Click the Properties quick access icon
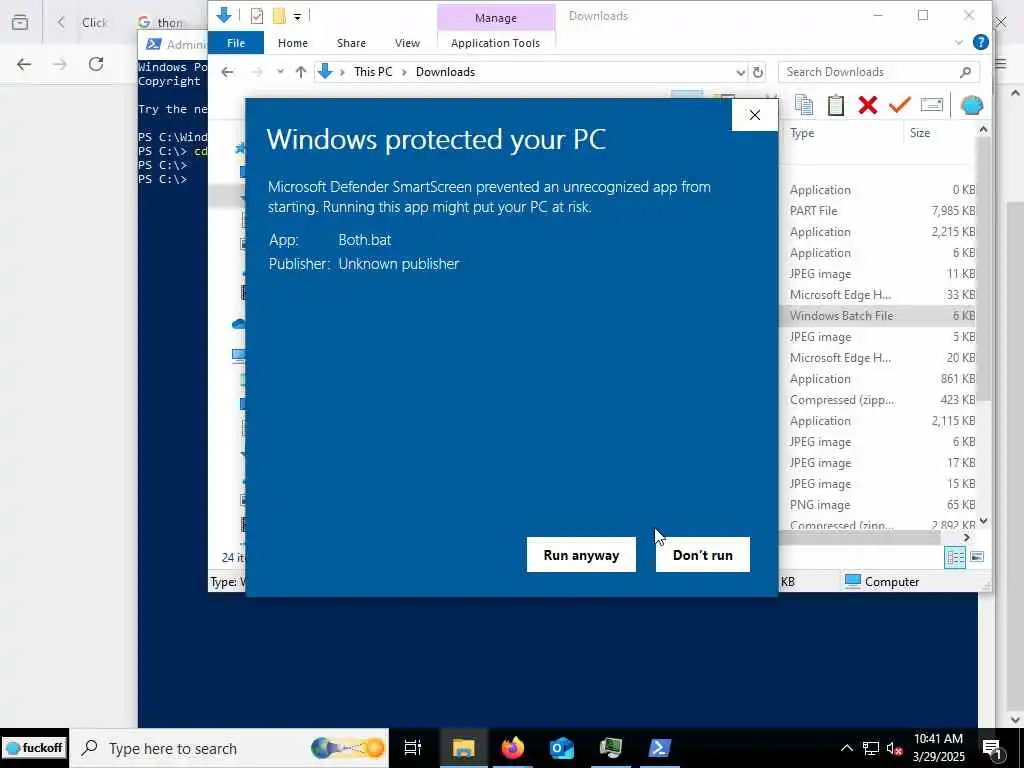 (x=257, y=15)
